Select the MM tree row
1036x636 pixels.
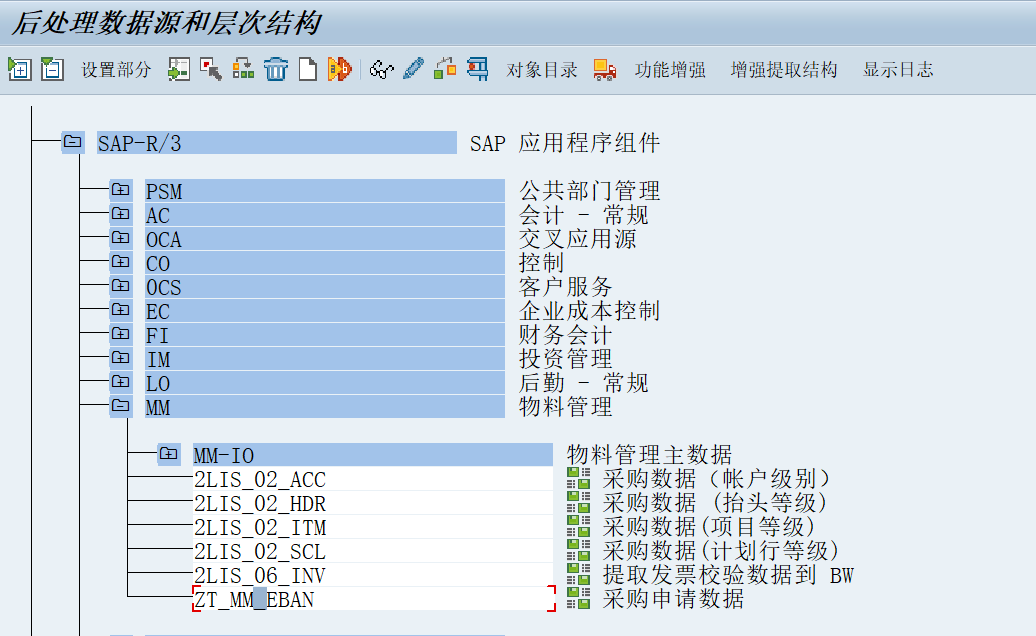click(x=325, y=407)
